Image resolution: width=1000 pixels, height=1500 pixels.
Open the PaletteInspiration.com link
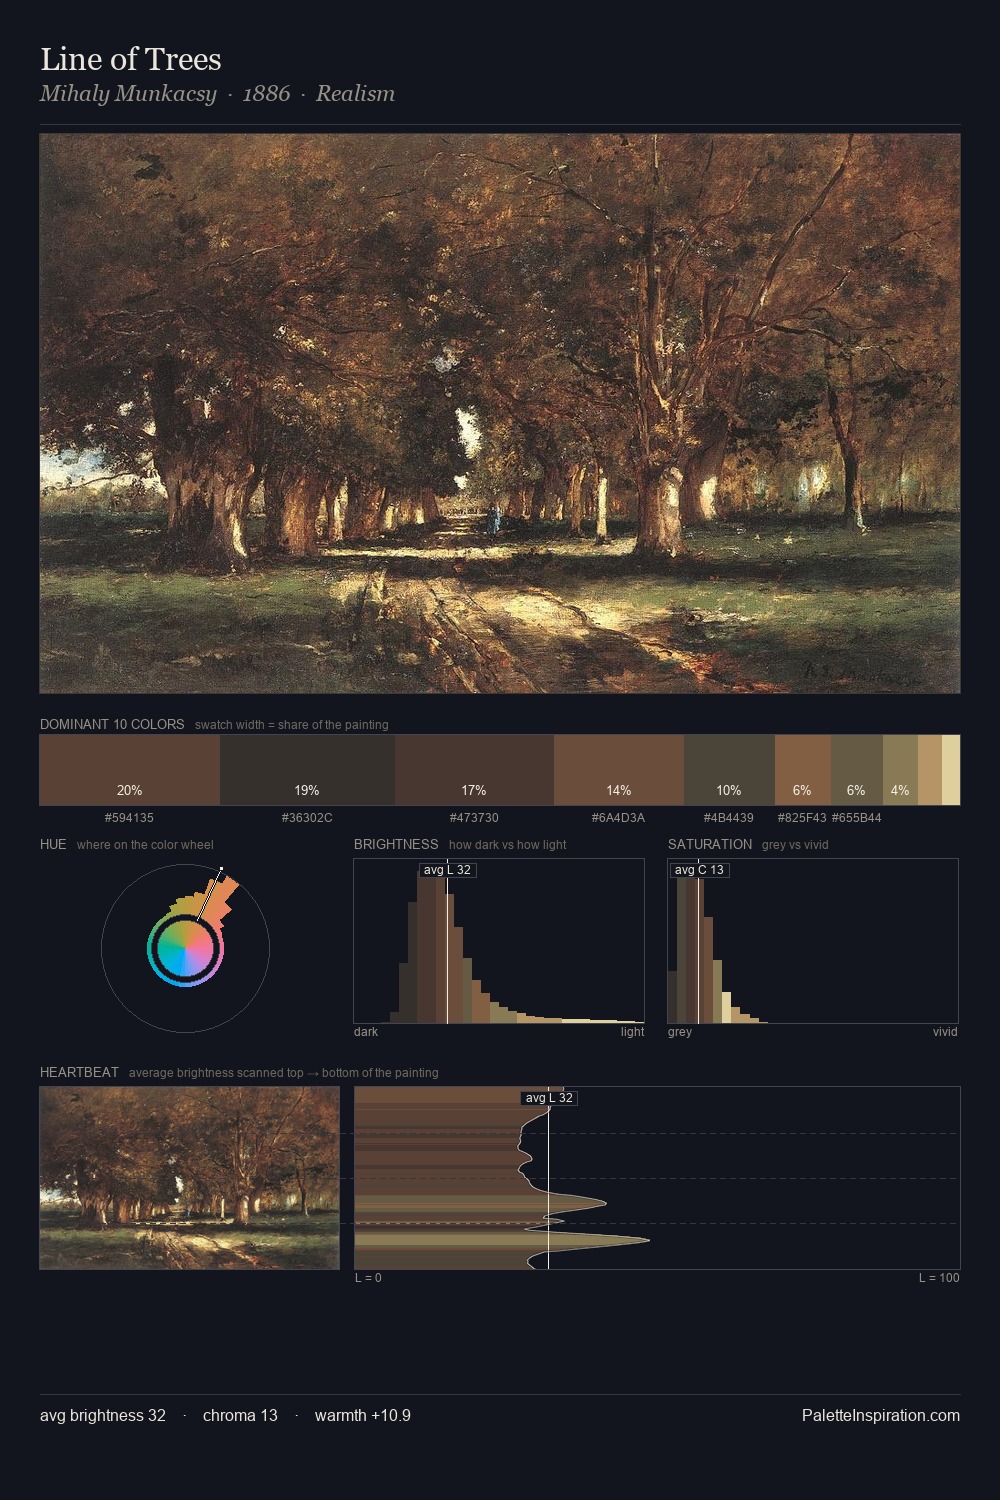[881, 1416]
